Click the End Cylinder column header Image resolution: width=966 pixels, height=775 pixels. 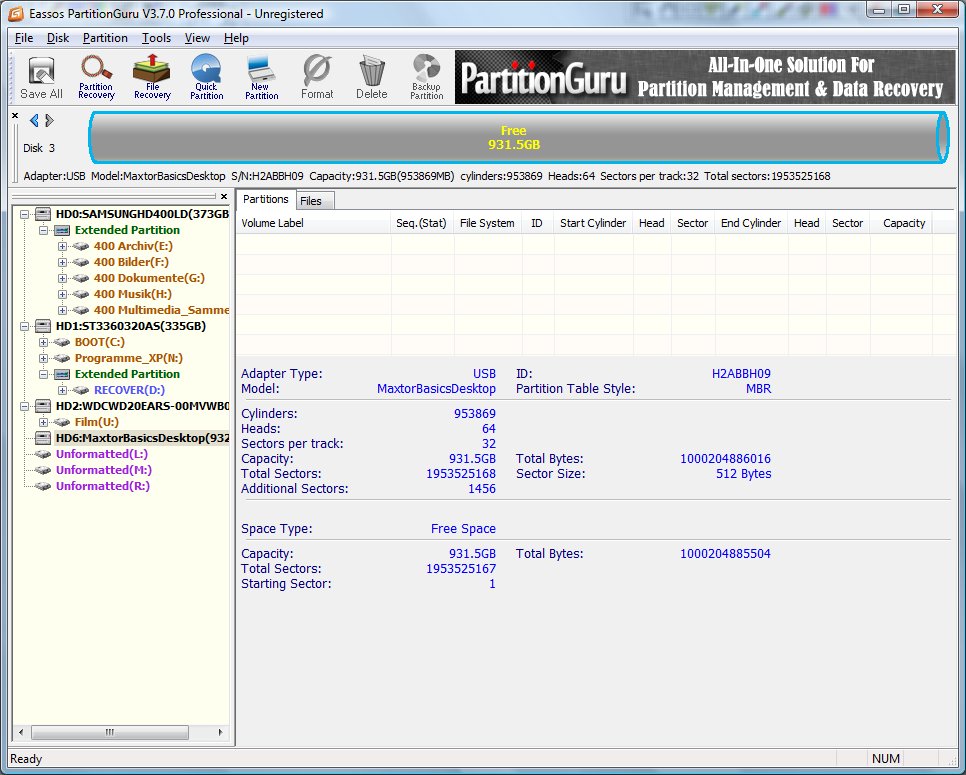point(751,223)
